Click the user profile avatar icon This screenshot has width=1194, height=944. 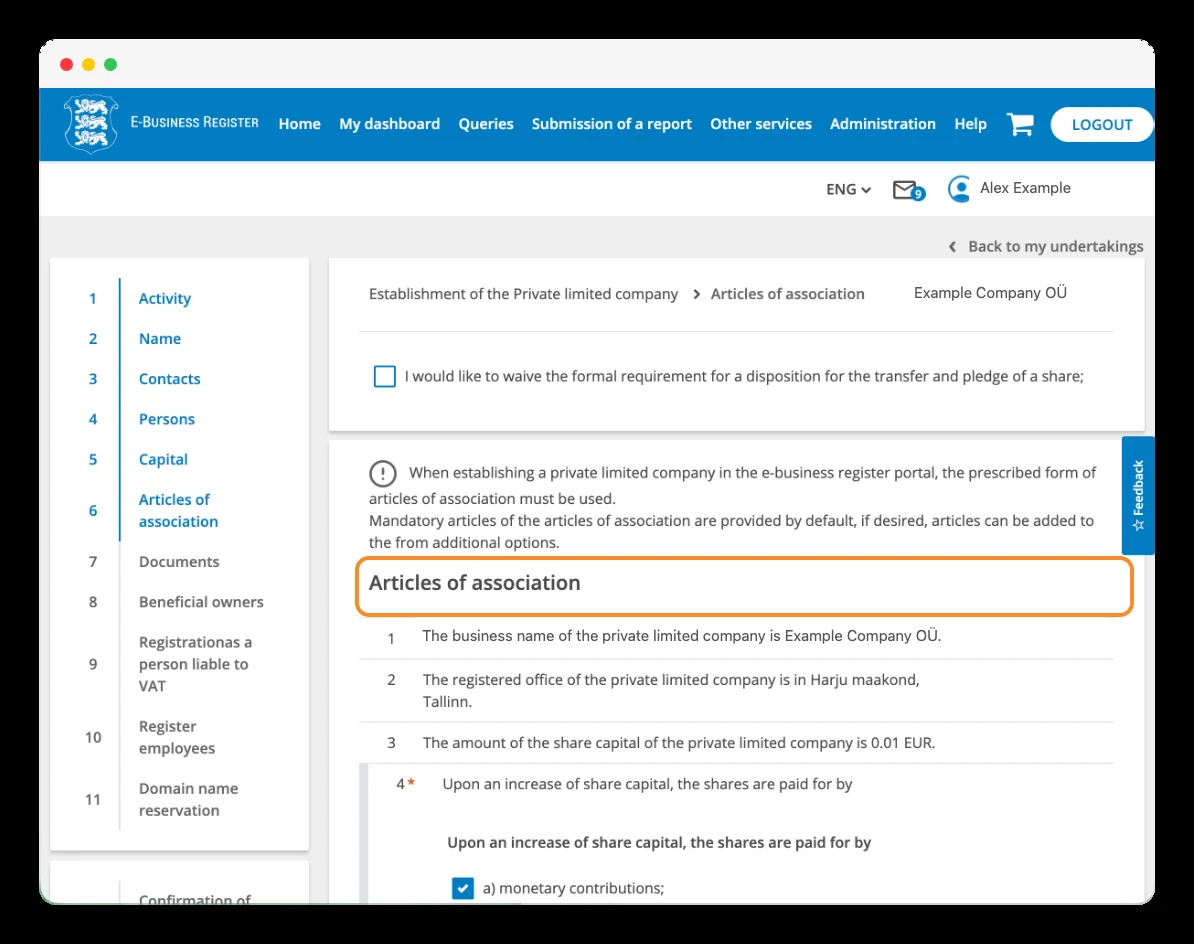[x=959, y=188]
